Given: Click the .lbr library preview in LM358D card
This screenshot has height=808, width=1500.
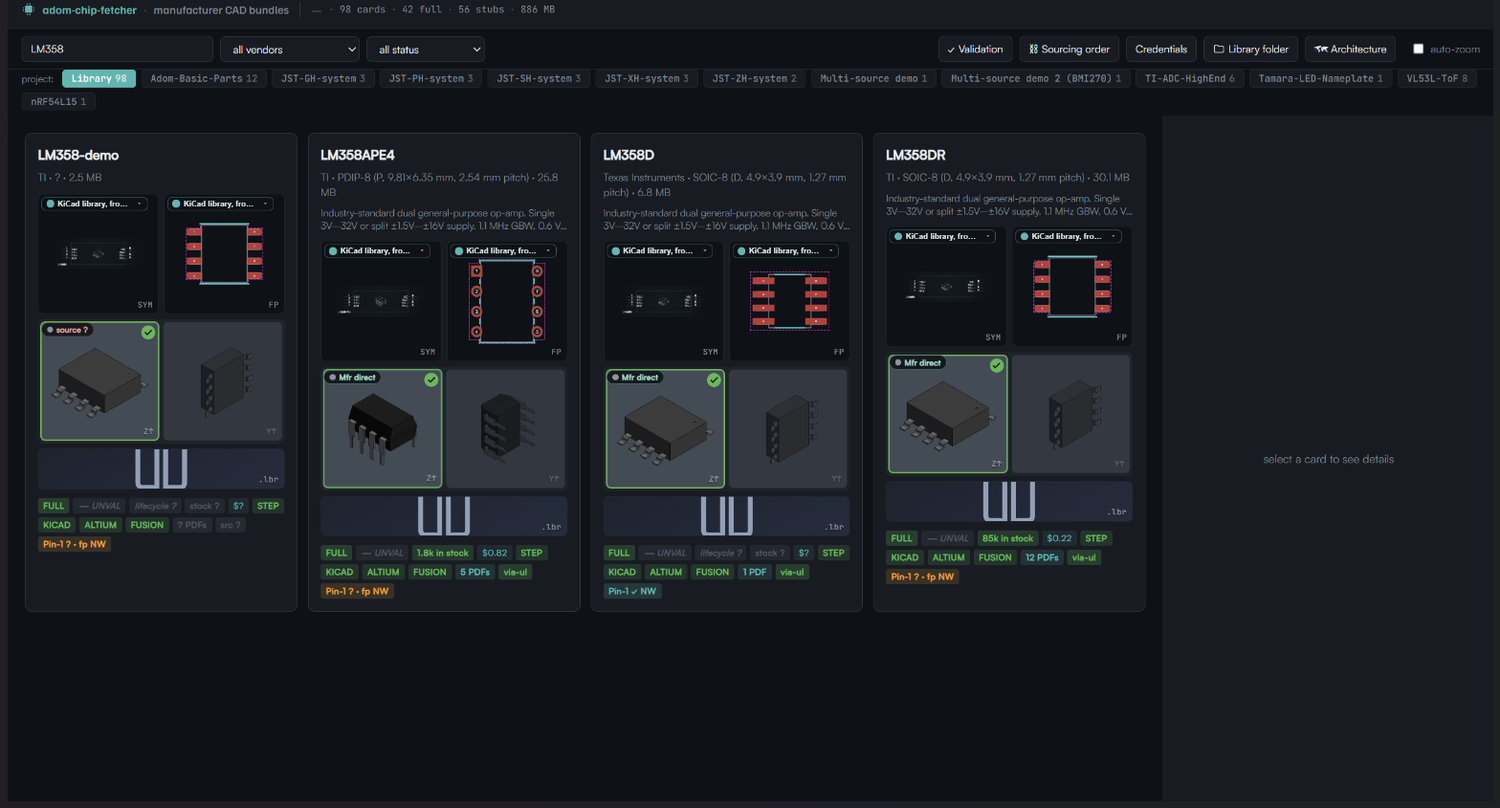Looking at the screenshot, I should pos(727,516).
